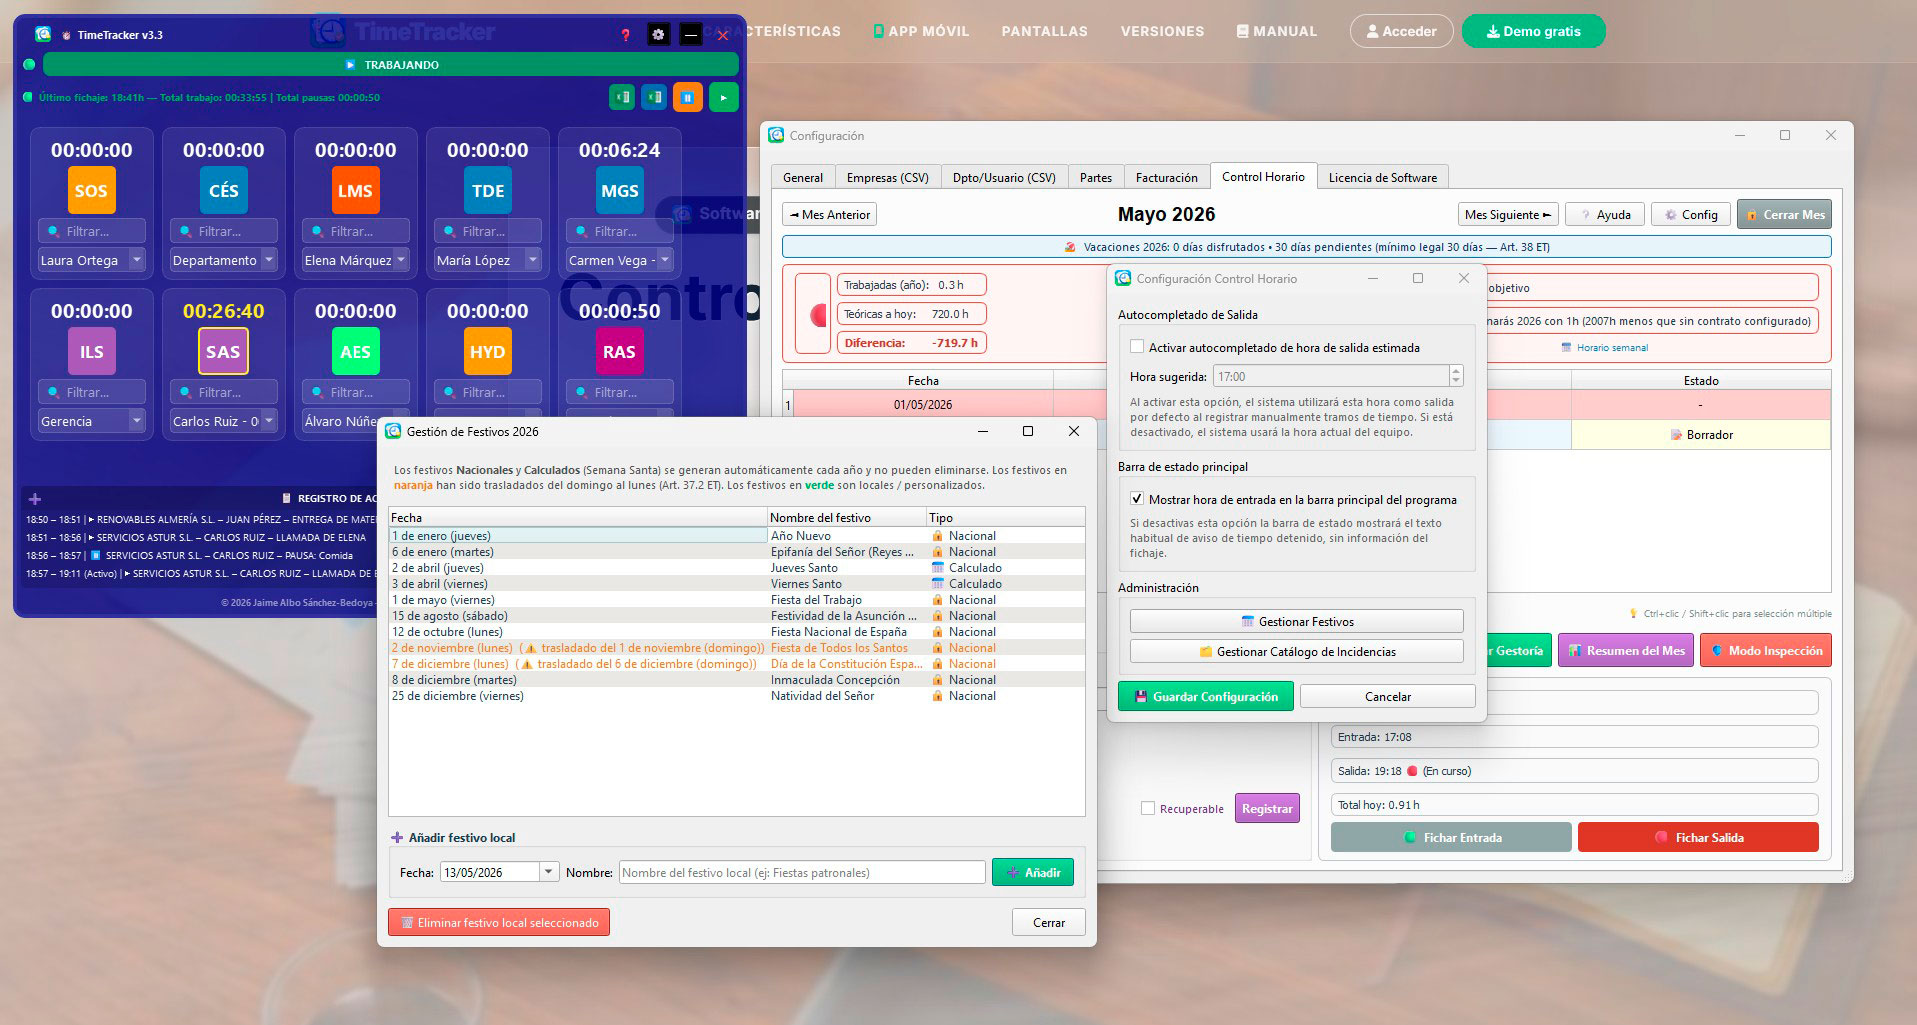Click Eliminar festivo local seleccionado
The width and height of the screenshot is (1917, 1025).
[x=499, y=922]
